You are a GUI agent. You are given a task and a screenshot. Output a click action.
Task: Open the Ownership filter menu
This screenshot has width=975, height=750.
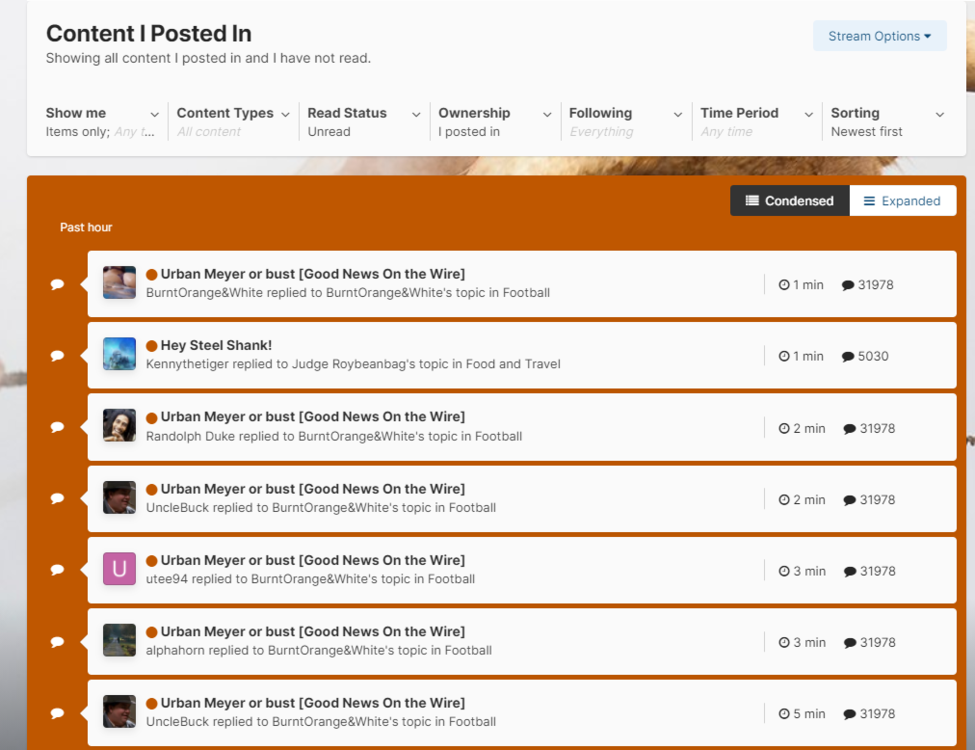[x=494, y=122]
